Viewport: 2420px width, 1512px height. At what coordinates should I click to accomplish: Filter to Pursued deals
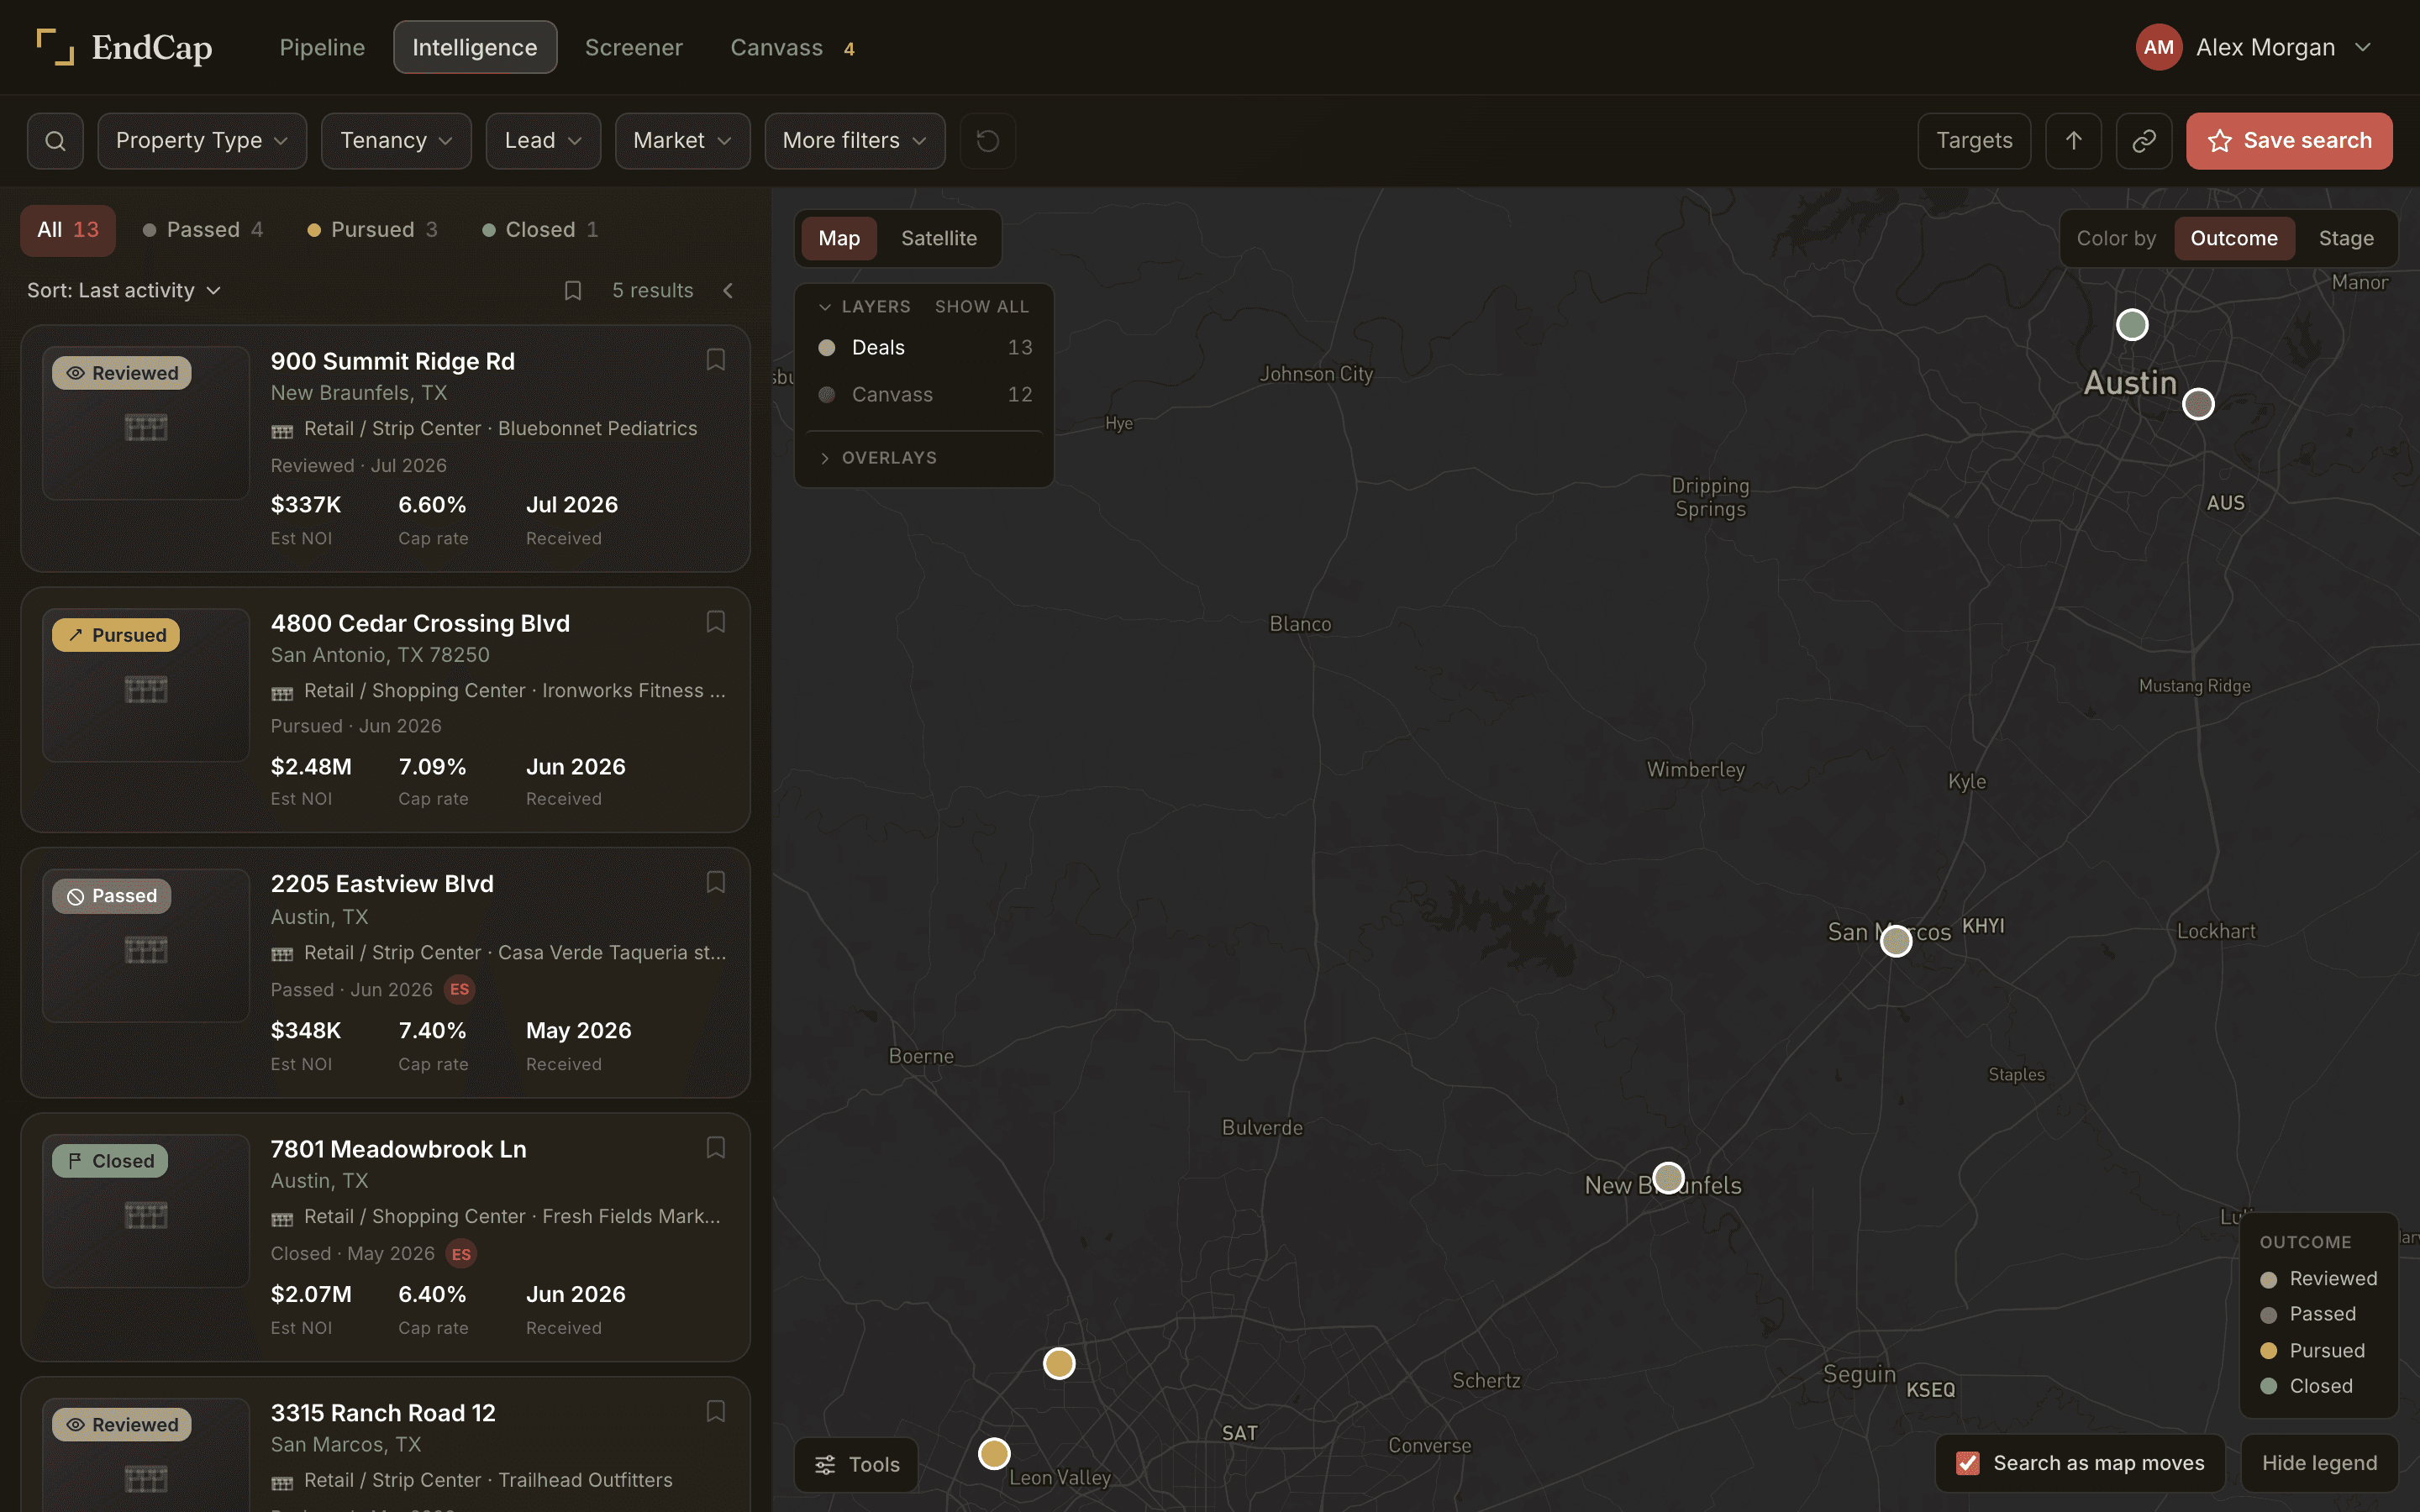(x=372, y=230)
